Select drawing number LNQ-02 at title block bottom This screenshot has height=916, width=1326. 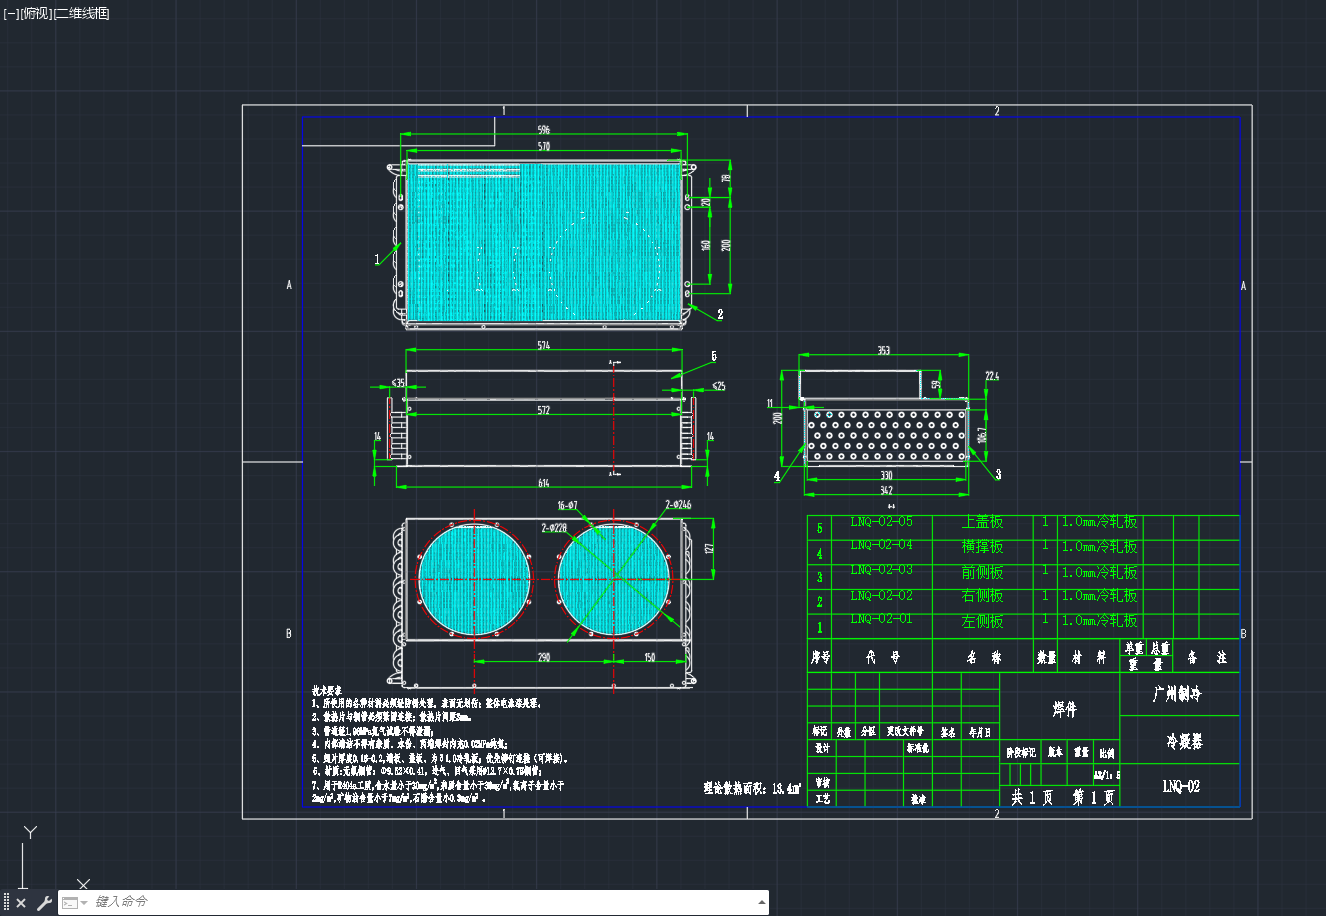pos(1181,787)
